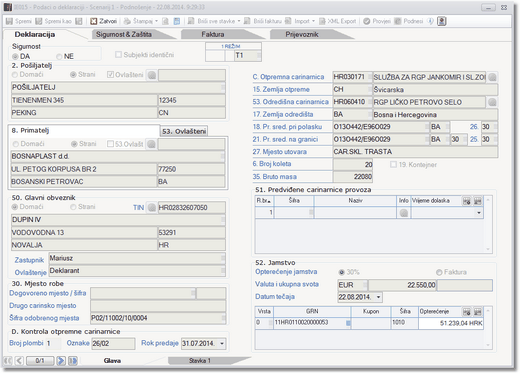Select Strani for Primatelj
The image size is (520, 374).
tap(74, 144)
